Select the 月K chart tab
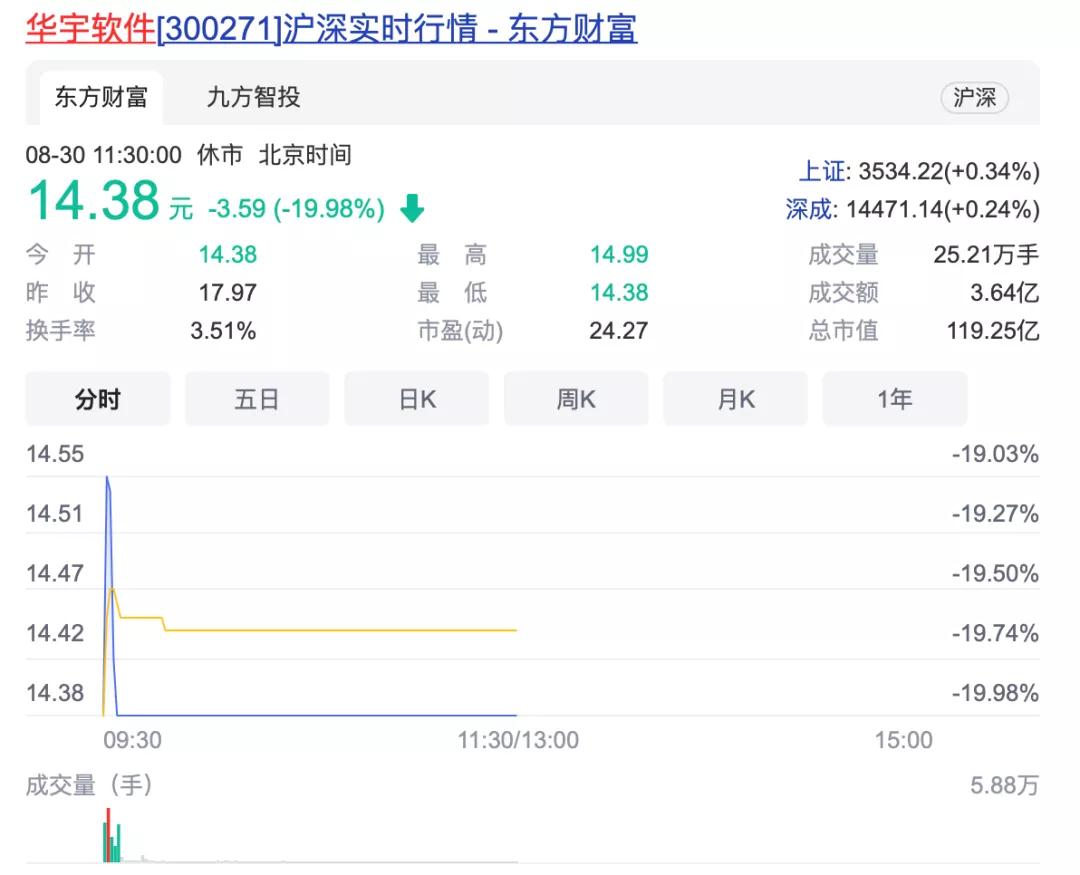Viewport: 1080px width, 875px height. pos(735,399)
